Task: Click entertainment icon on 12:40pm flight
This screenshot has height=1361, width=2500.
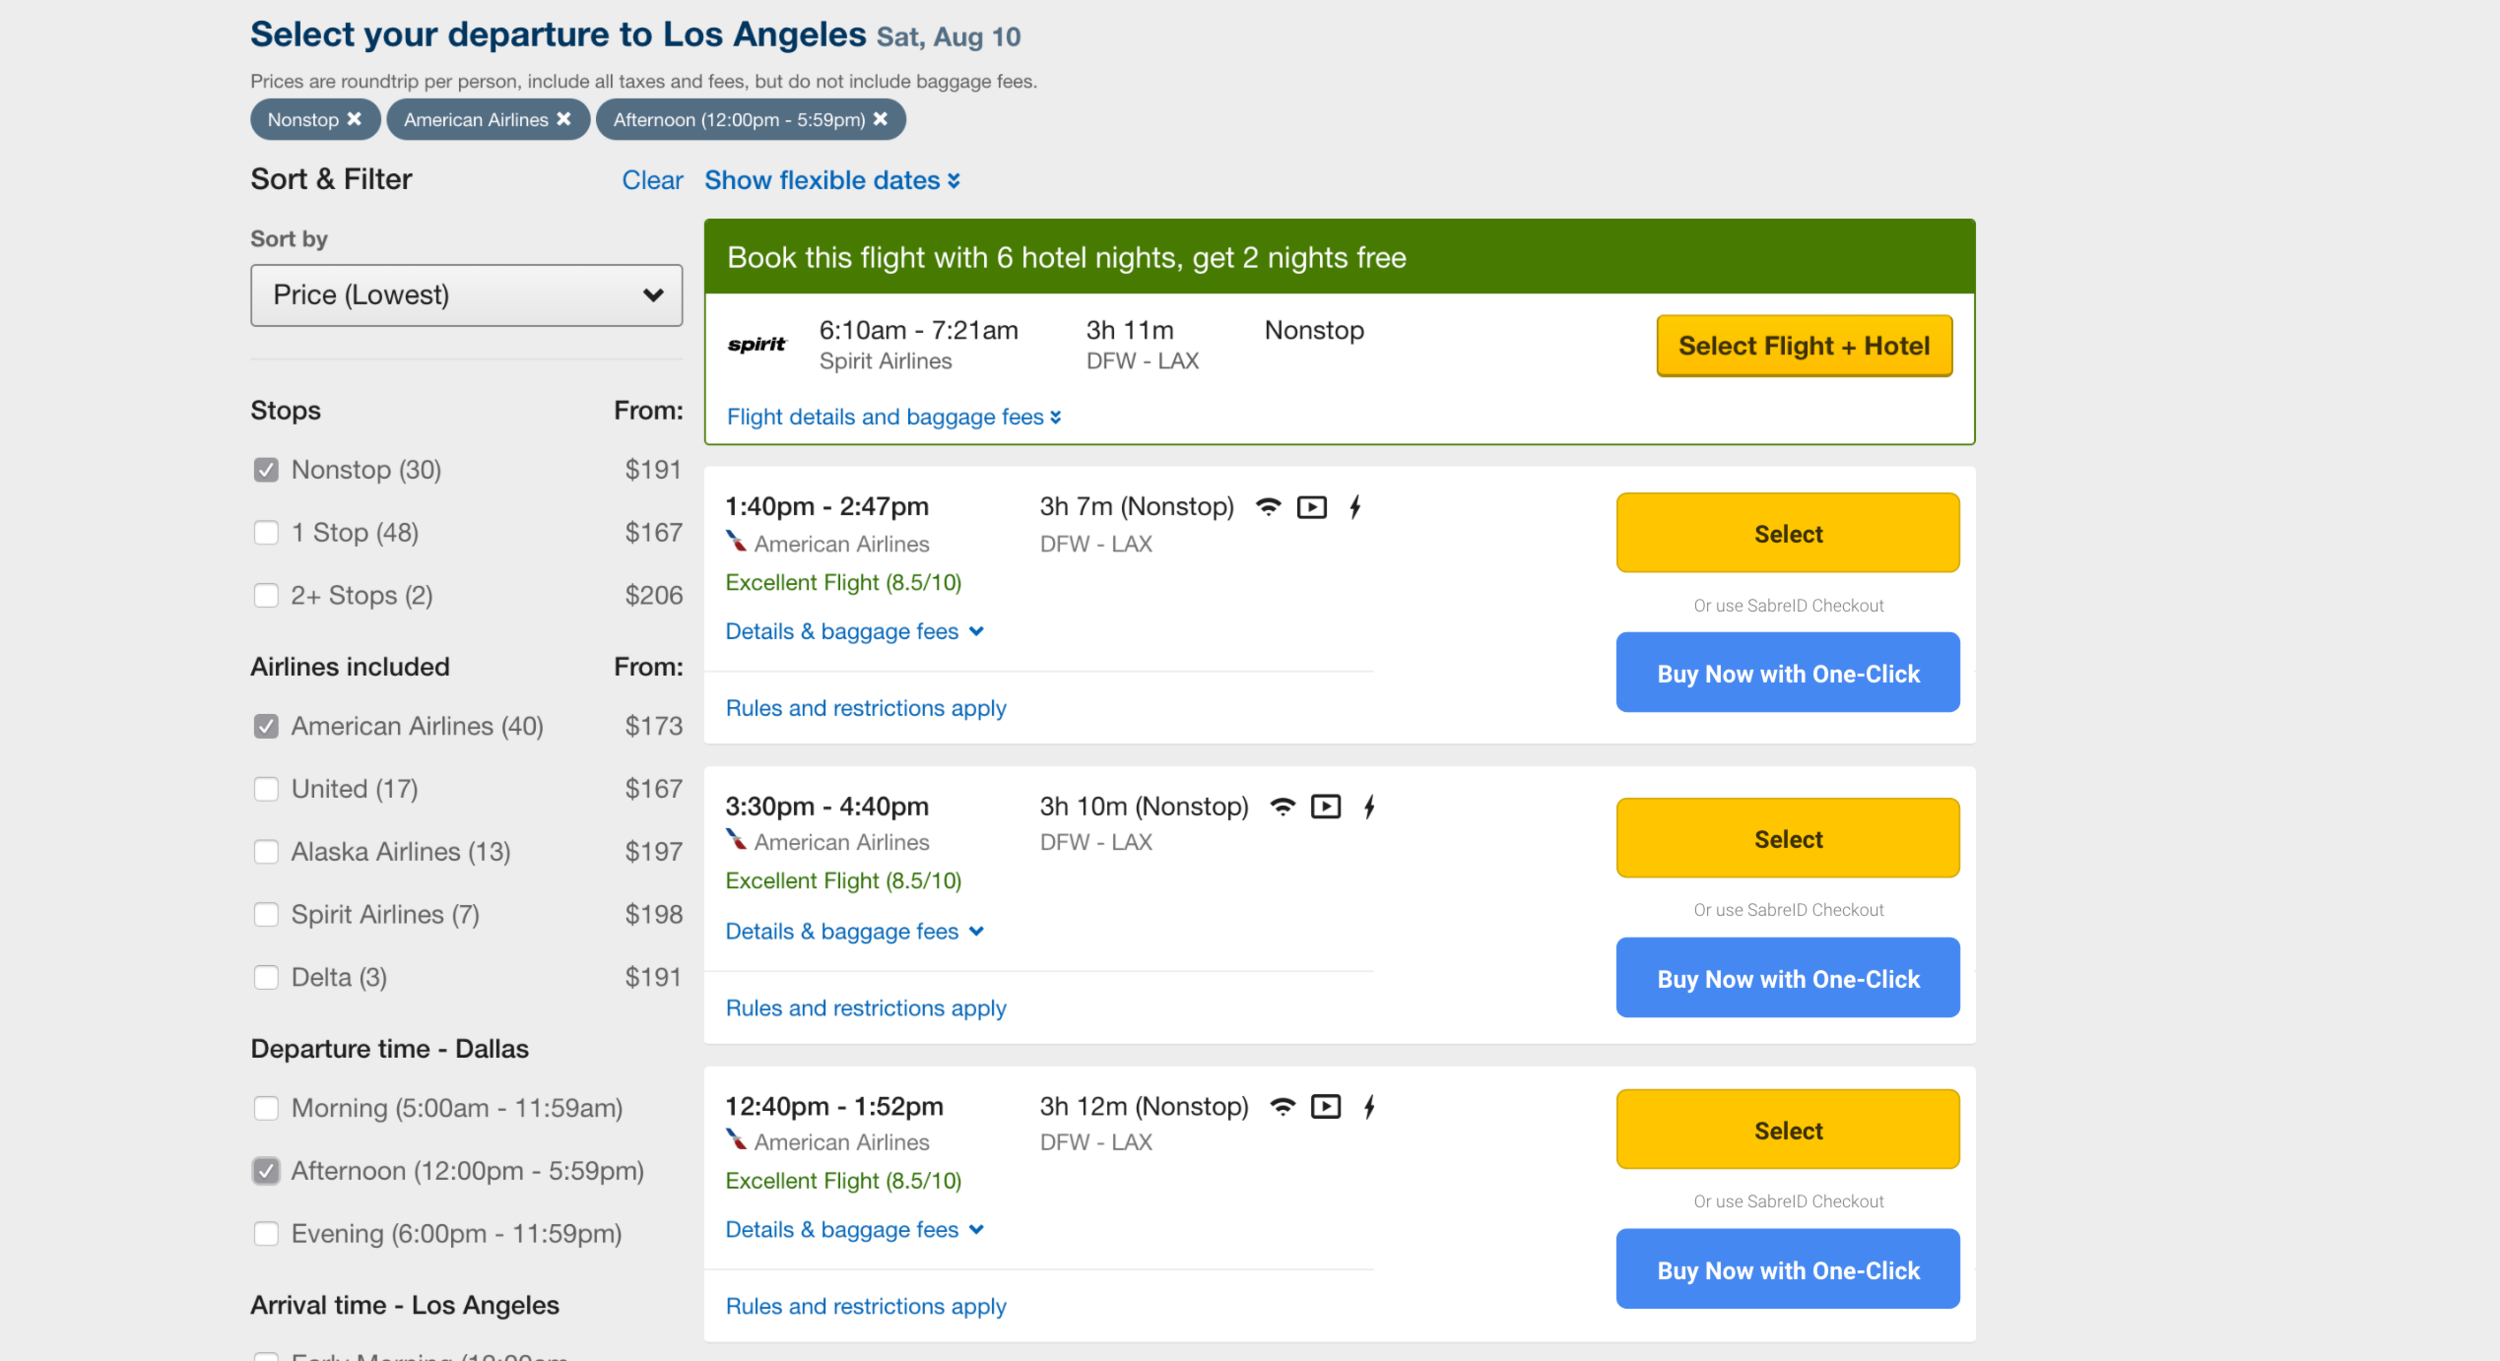Action: (x=1326, y=1106)
